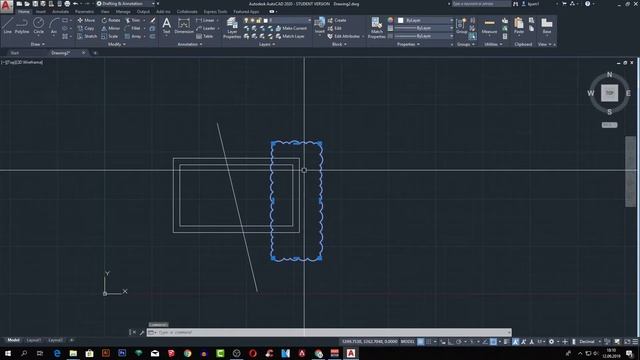Select the Line tool
This screenshot has height=360, width=640.
pyautogui.click(x=8, y=25)
